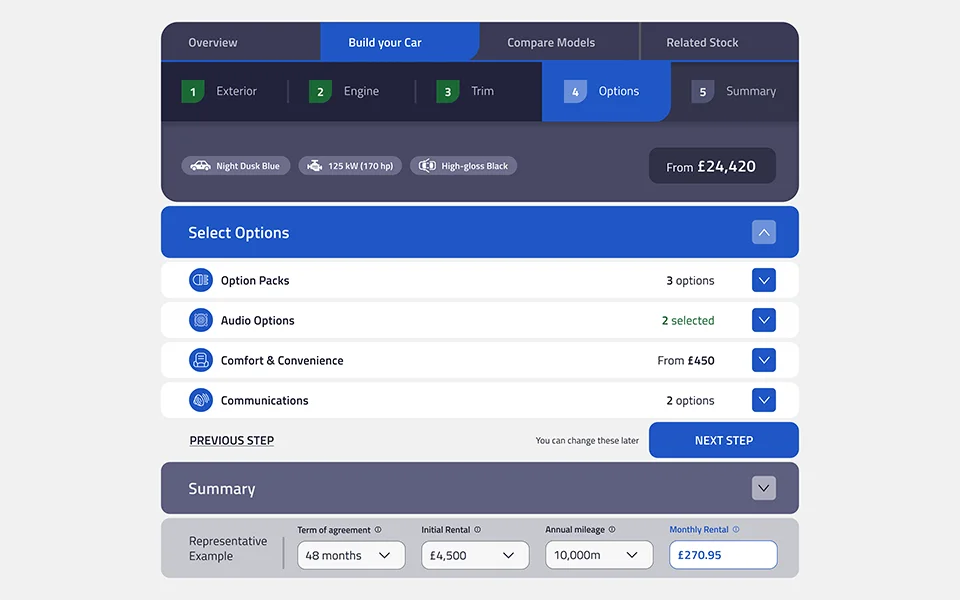Open the 48 months term dropdown
Screen dimensions: 960x600
350,555
